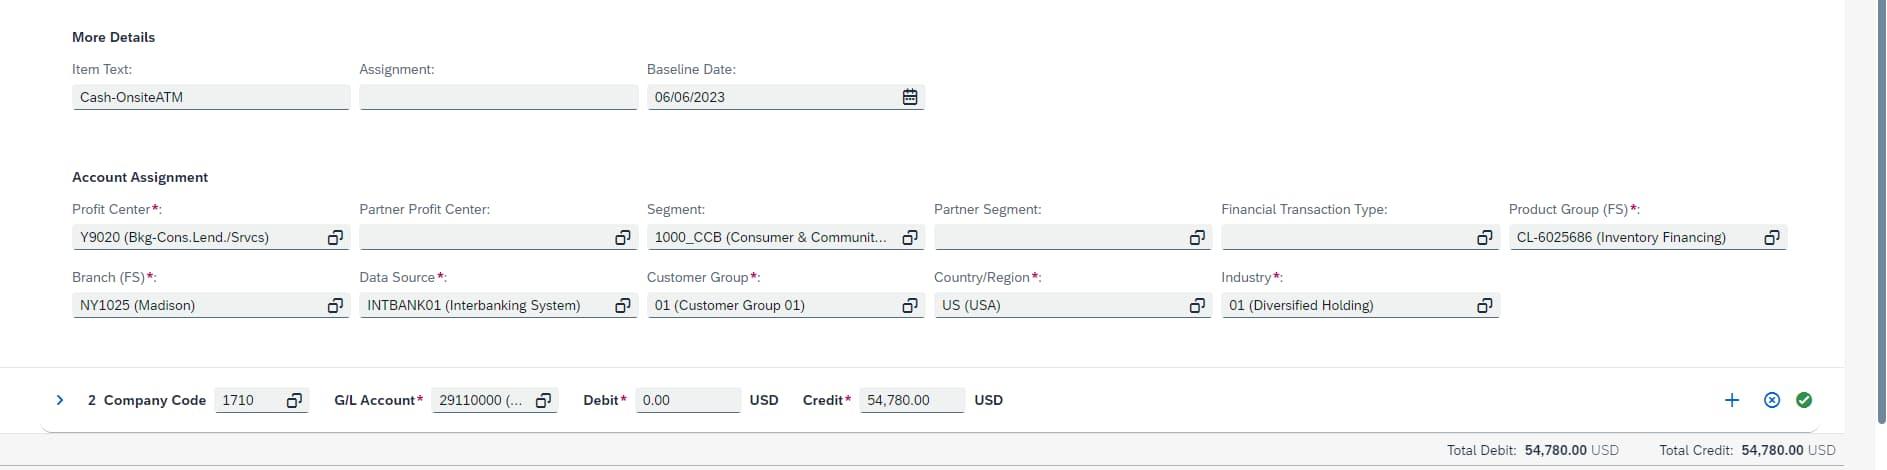The image size is (1887, 470).
Task: Delete line item 2 with the X icon
Action: pyautogui.click(x=1772, y=400)
